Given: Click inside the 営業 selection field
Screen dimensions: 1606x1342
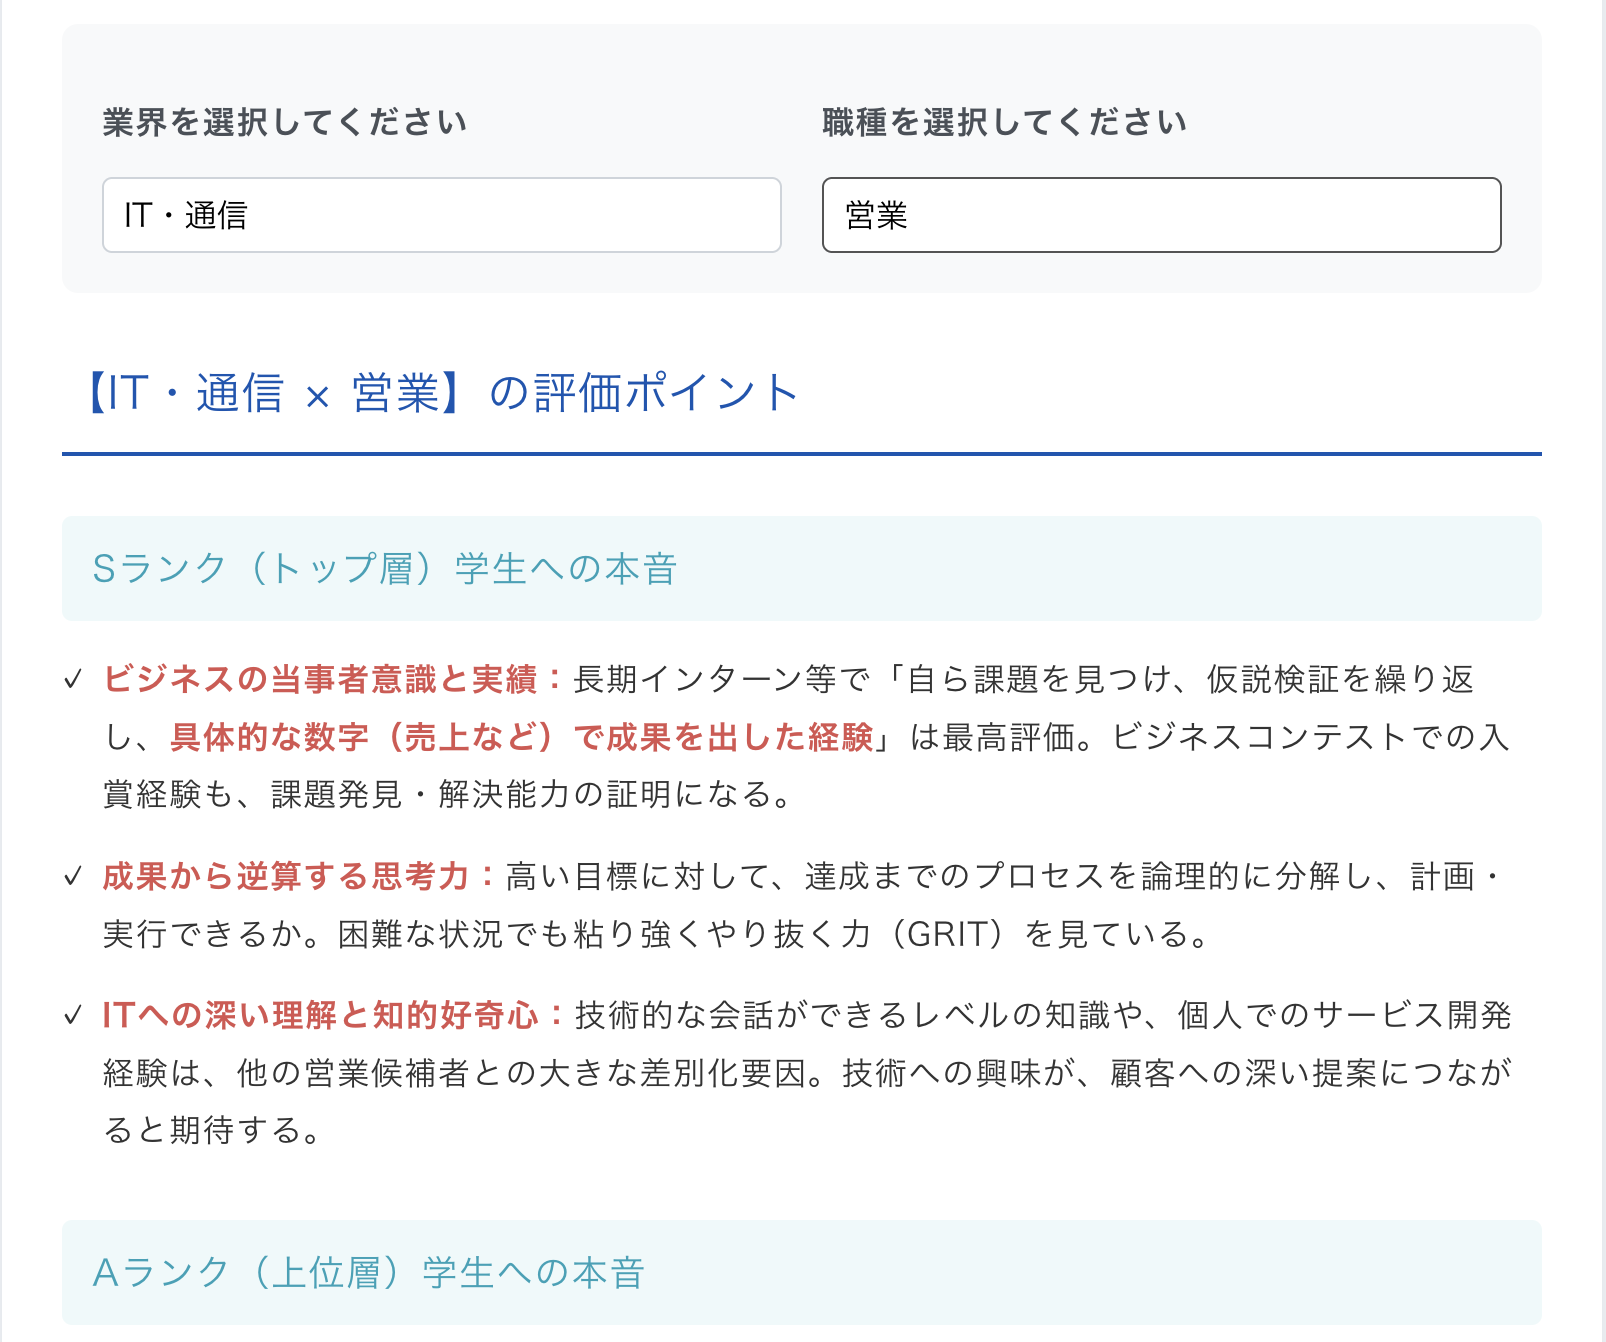Looking at the screenshot, I should point(1160,215).
